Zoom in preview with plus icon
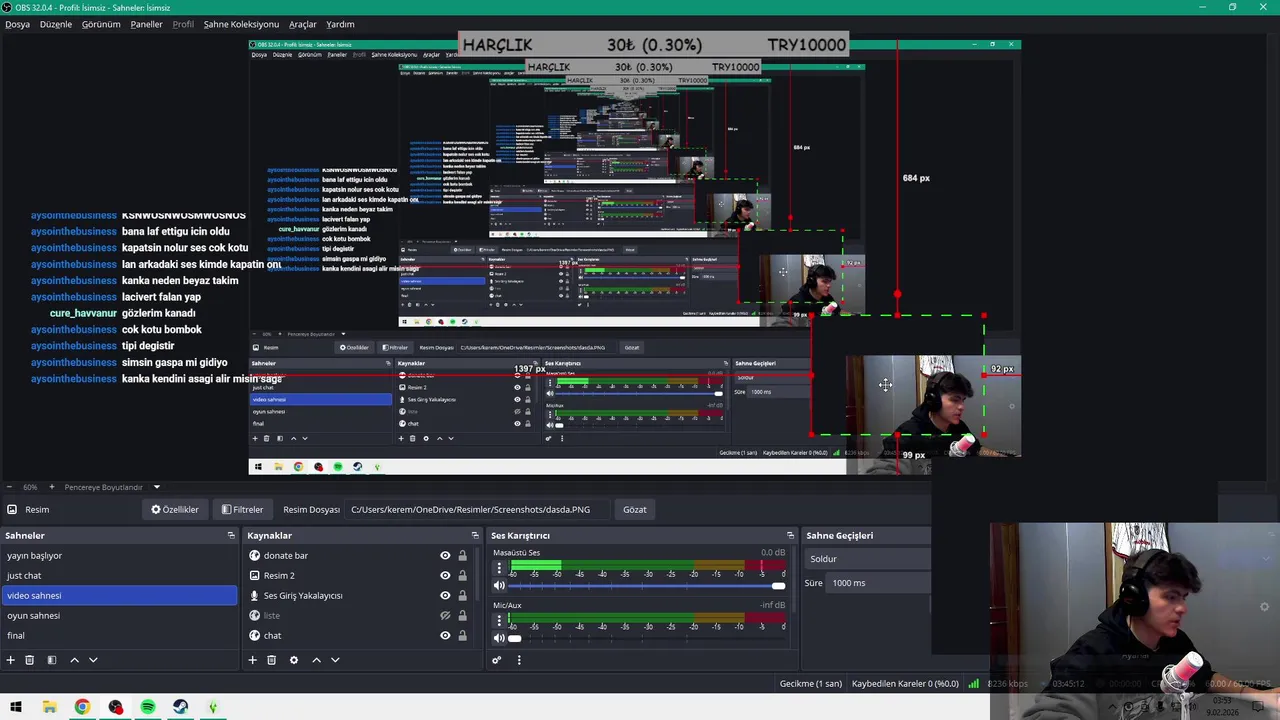This screenshot has height=720, width=1280. coord(52,487)
